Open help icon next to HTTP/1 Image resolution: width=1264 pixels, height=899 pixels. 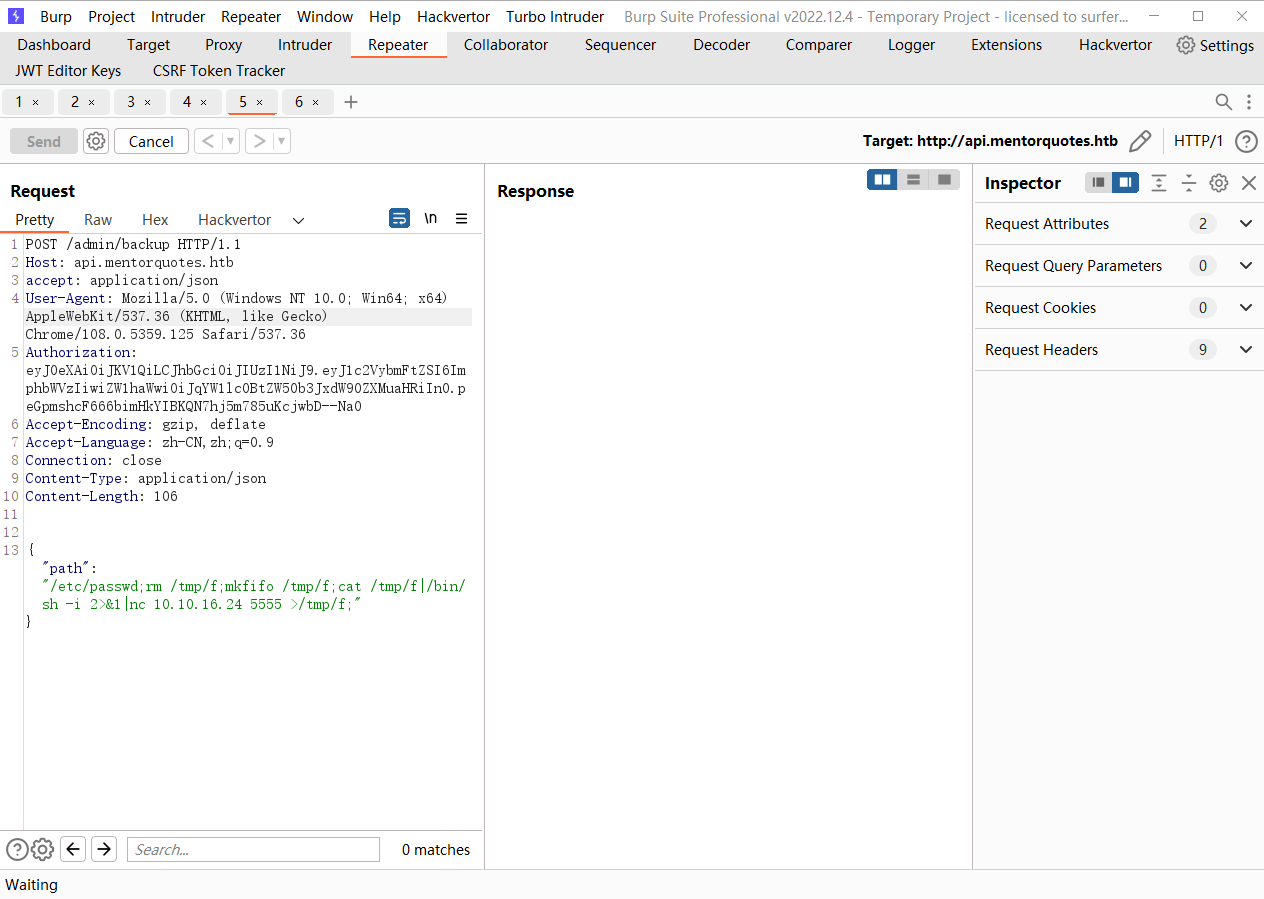[1246, 141]
